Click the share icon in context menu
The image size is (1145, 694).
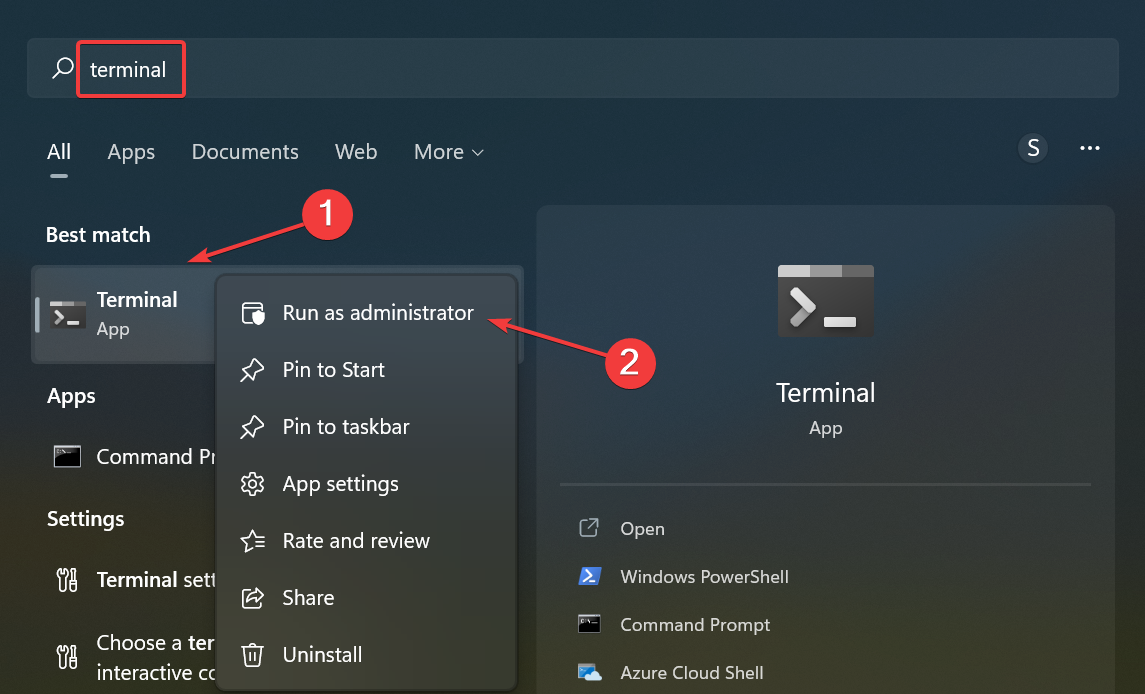point(253,598)
